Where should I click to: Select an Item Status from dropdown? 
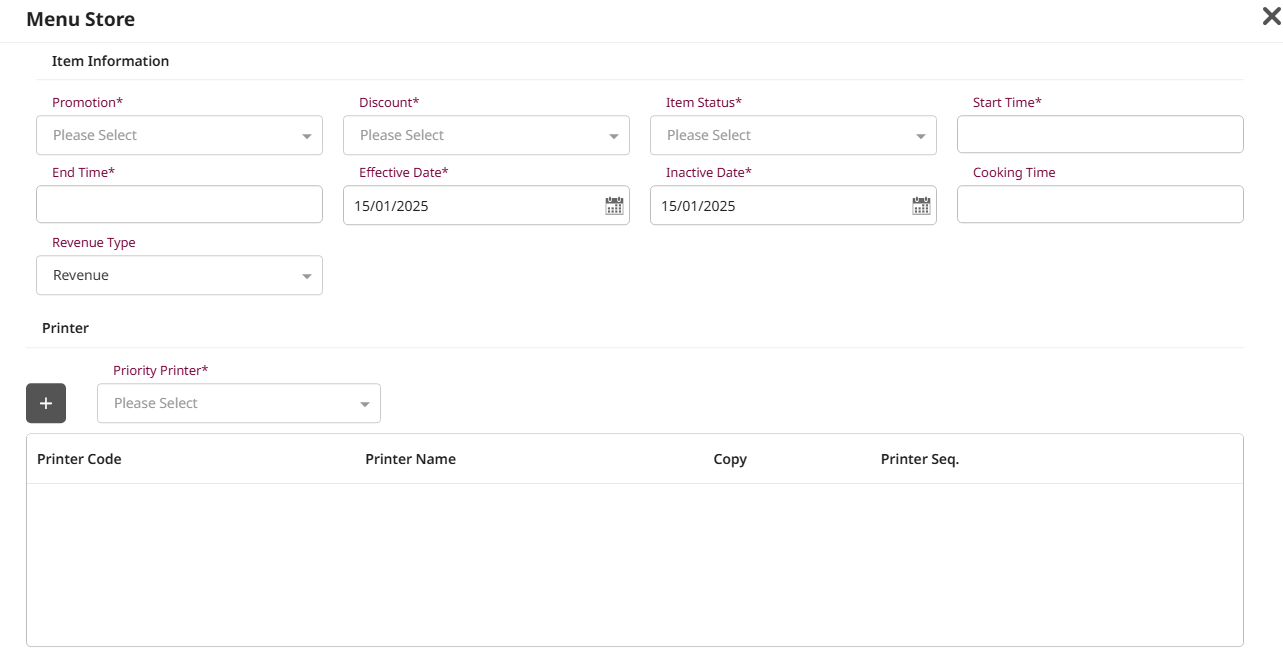pyautogui.click(x=793, y=135)
